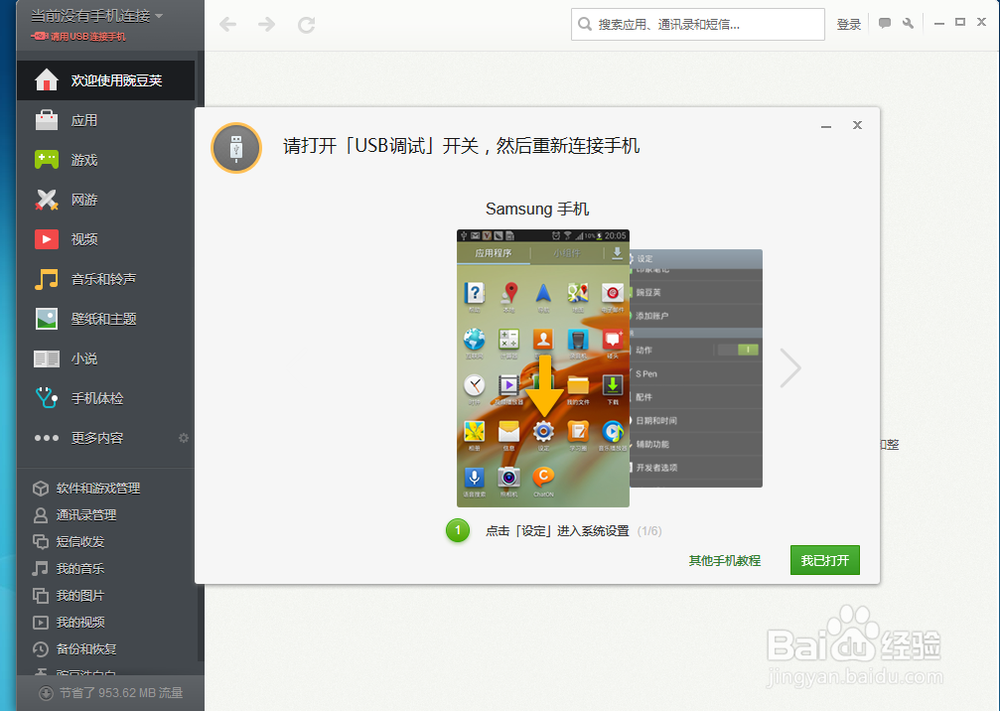This screenshot has width=1000, height=711.
Task: Click the 我已打开 green button
Action: click(825, 560)
